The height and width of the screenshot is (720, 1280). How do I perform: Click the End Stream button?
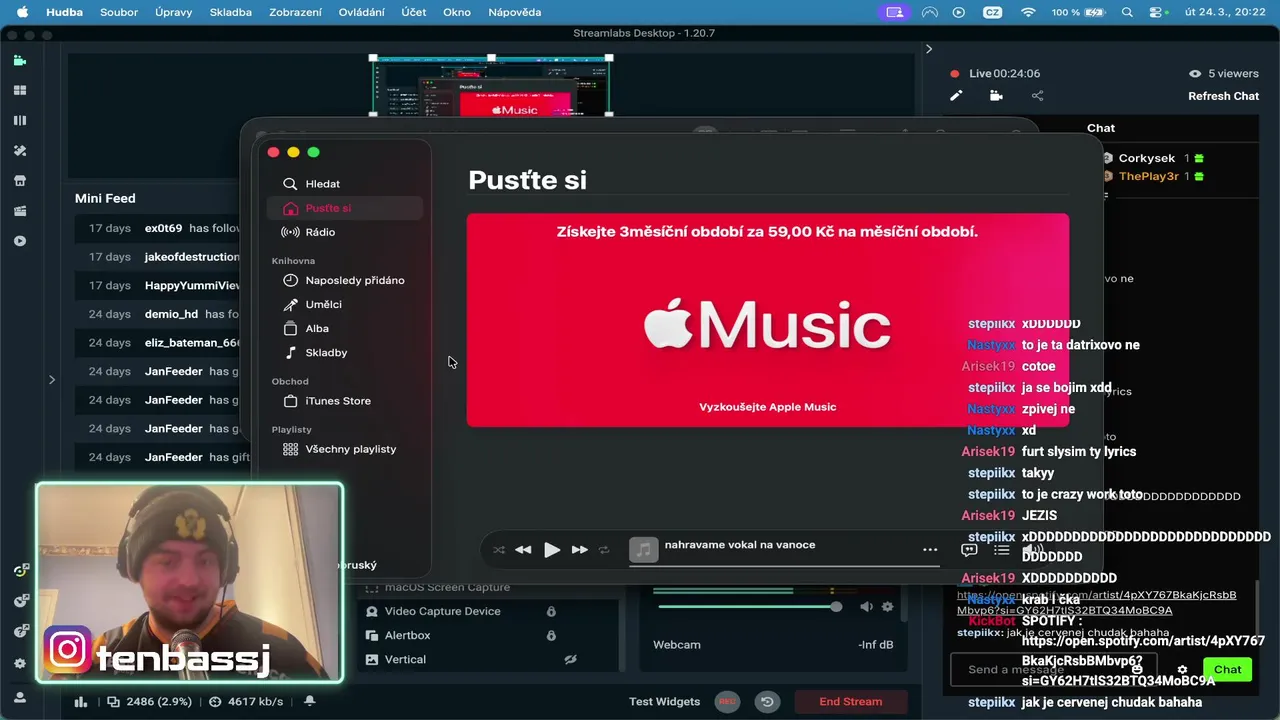coord(851,702)
